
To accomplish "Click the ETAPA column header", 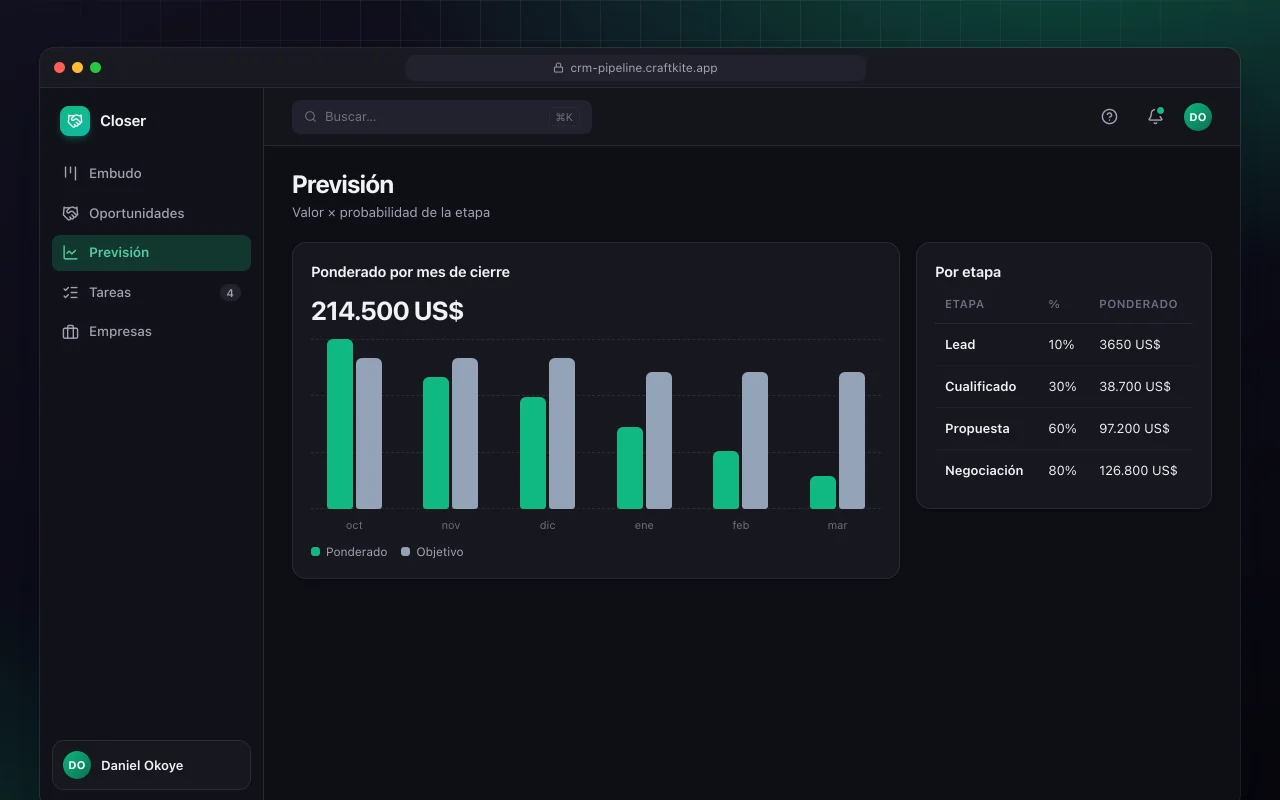I will 964,304.
